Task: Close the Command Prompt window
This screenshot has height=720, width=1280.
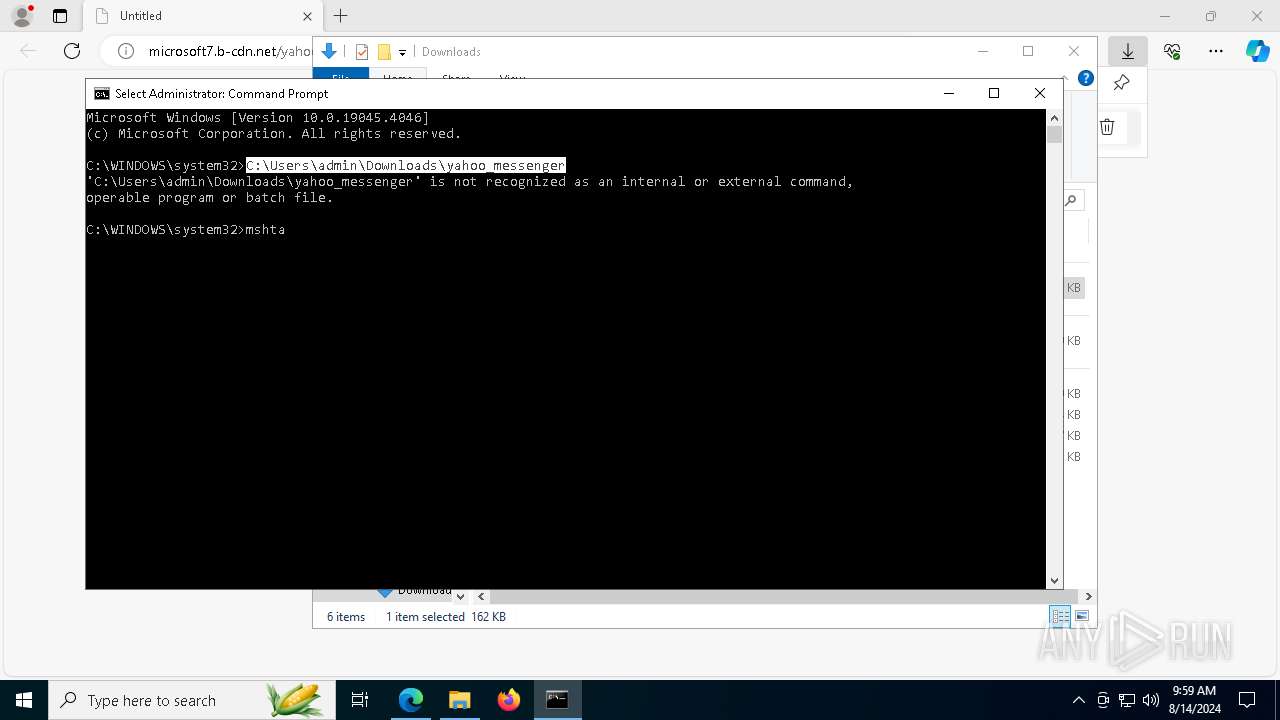Action: click(x=1040, y=93)
